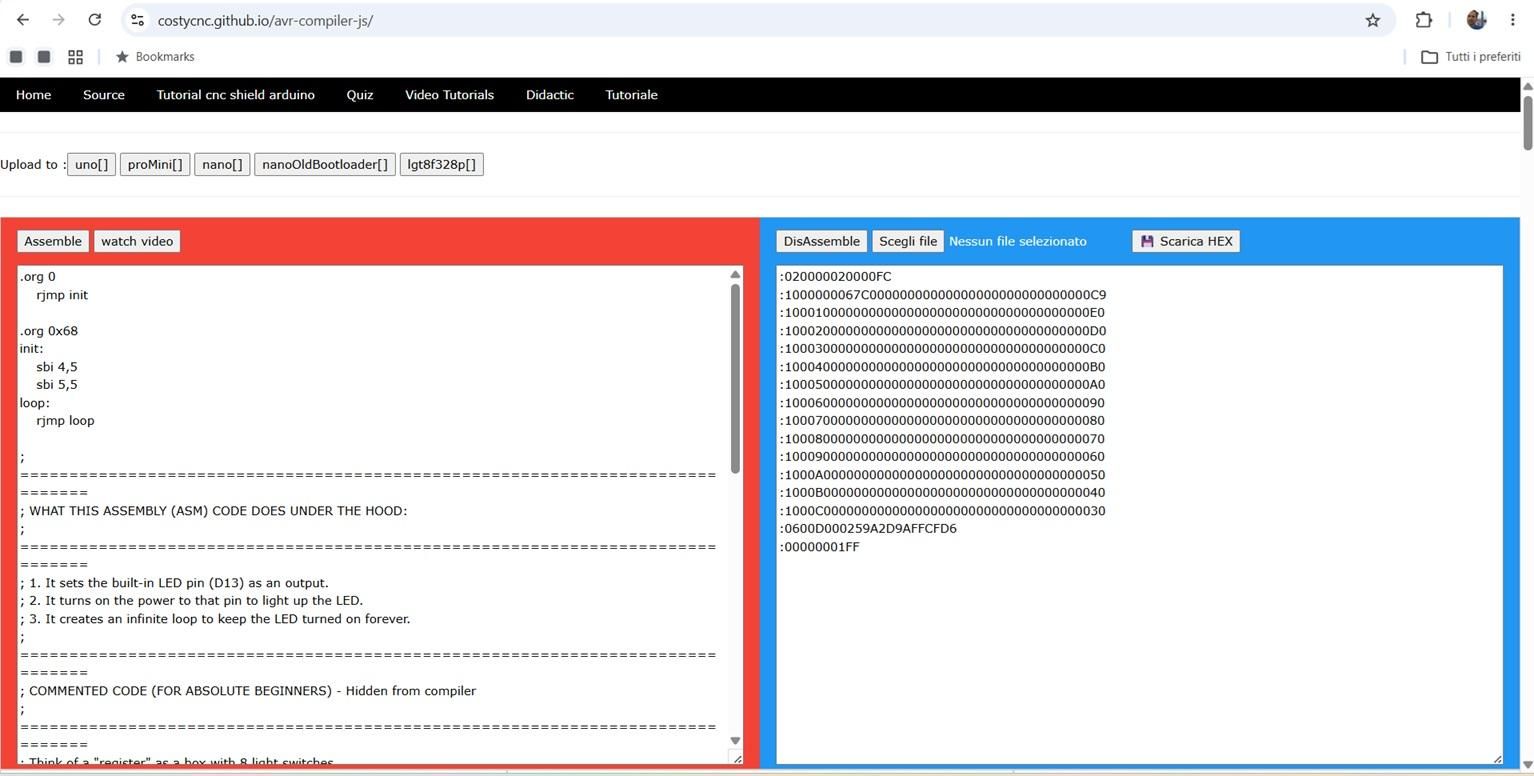The image size is (1534, 776).
Task: Click the second square bookmark icon
Action: [x=44, y=57]
